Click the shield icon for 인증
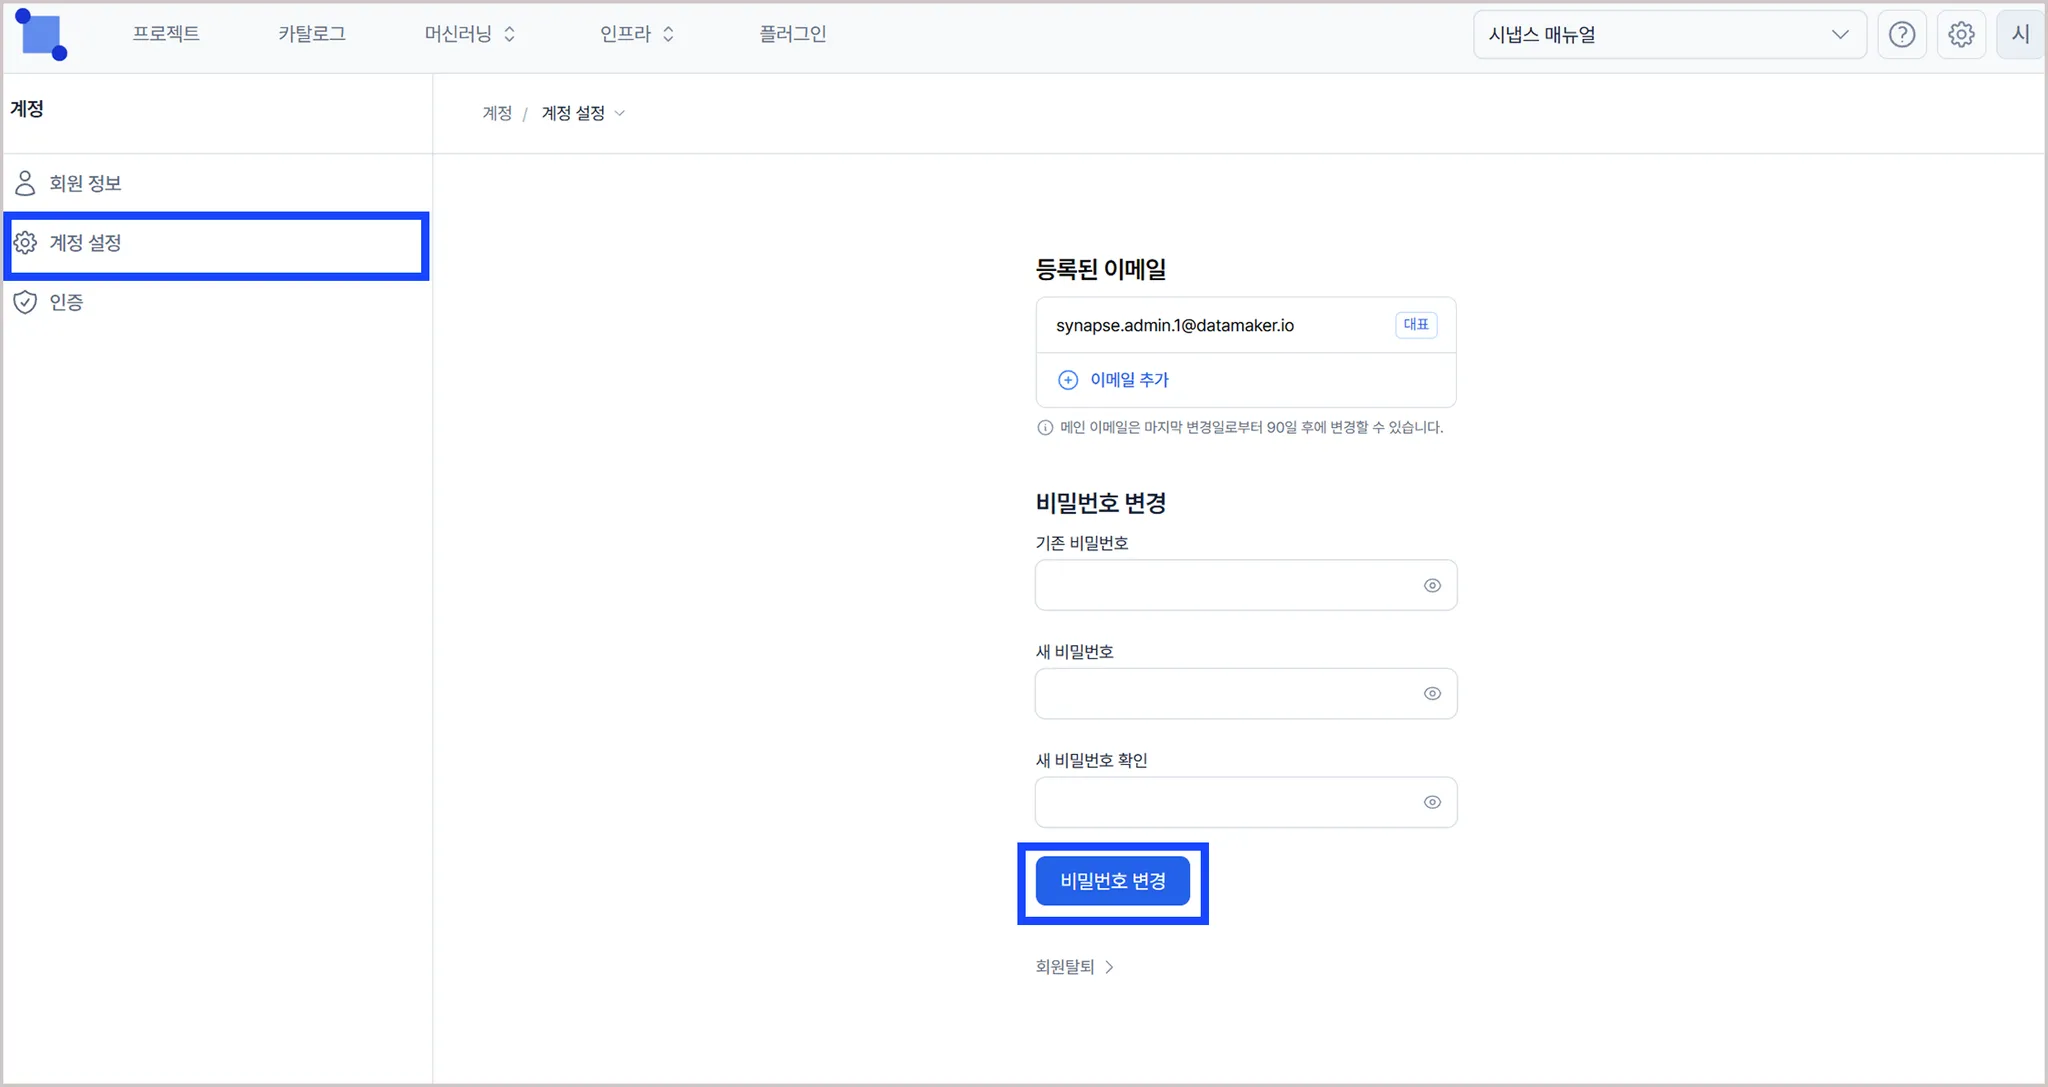Screen dimensions: 2048x1087 (25, 302)
